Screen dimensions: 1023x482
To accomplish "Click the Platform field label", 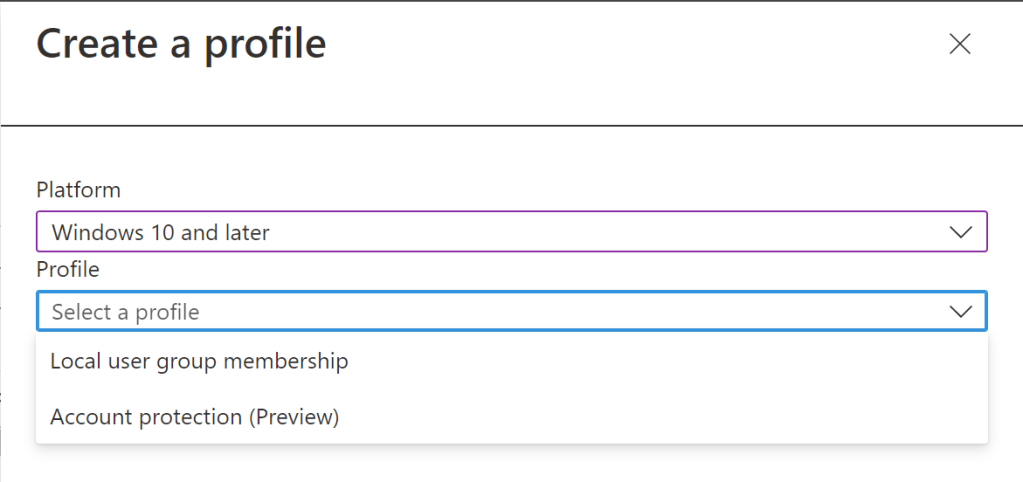I will 78,190.
